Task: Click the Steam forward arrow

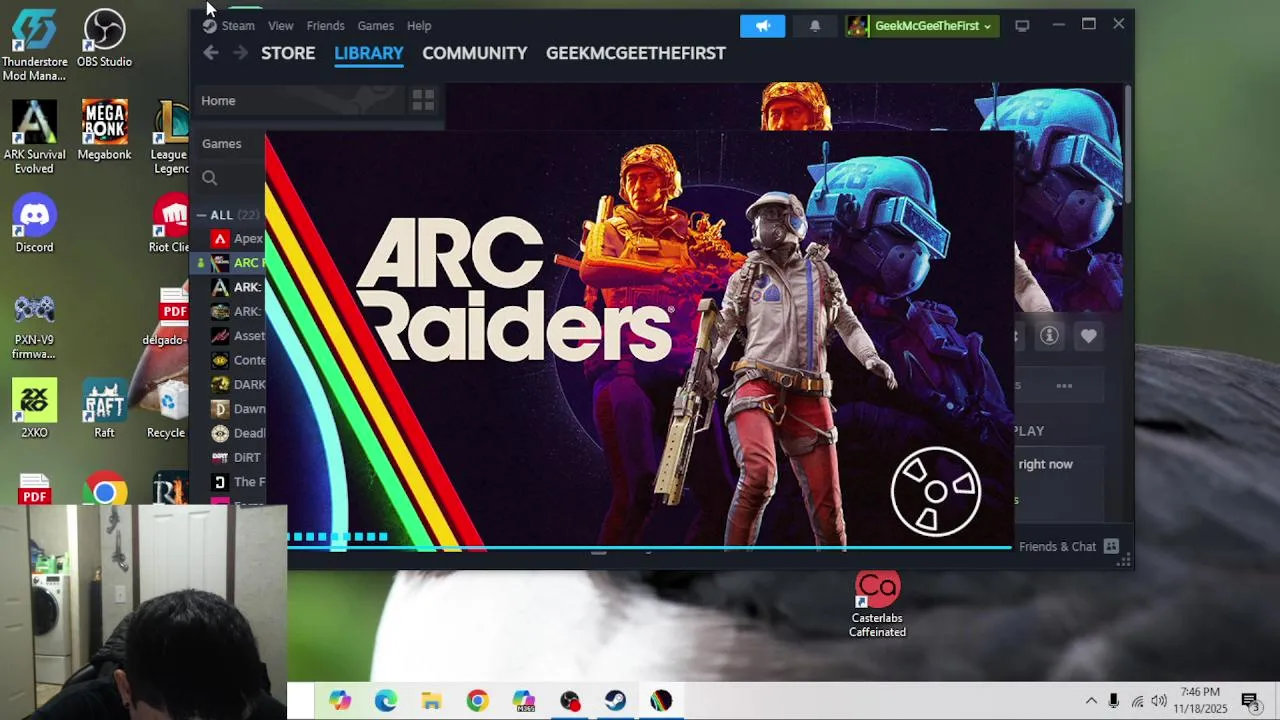Action: pos(240,53)
